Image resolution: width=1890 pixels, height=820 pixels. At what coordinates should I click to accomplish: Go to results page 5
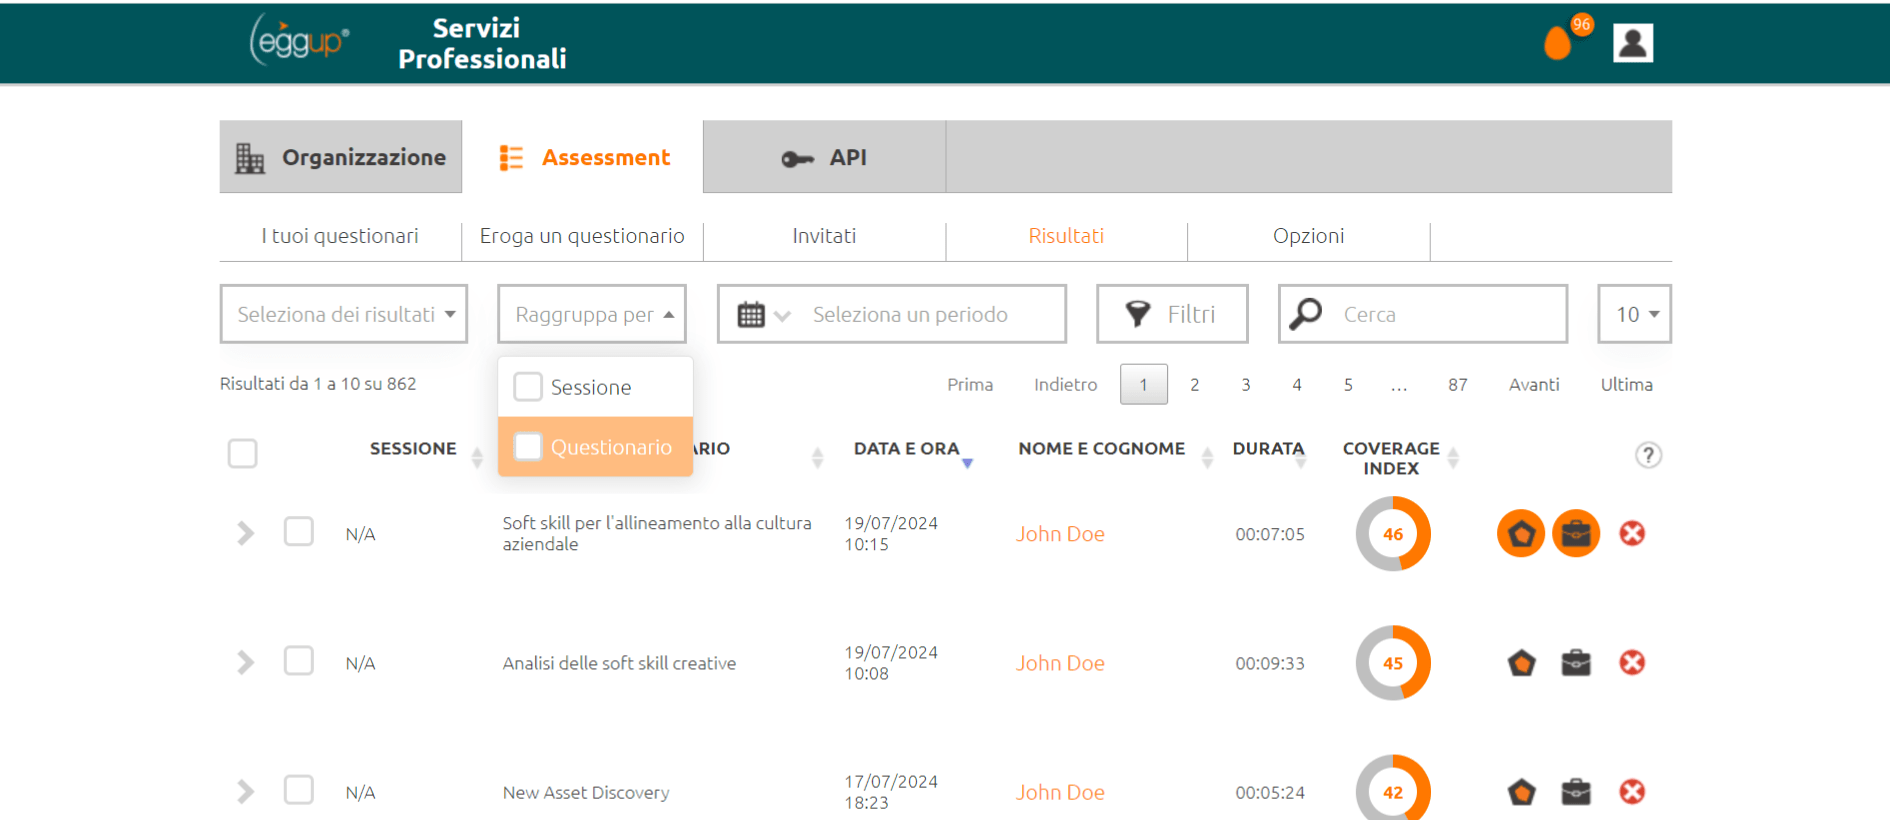click(x=1348, y=385)
